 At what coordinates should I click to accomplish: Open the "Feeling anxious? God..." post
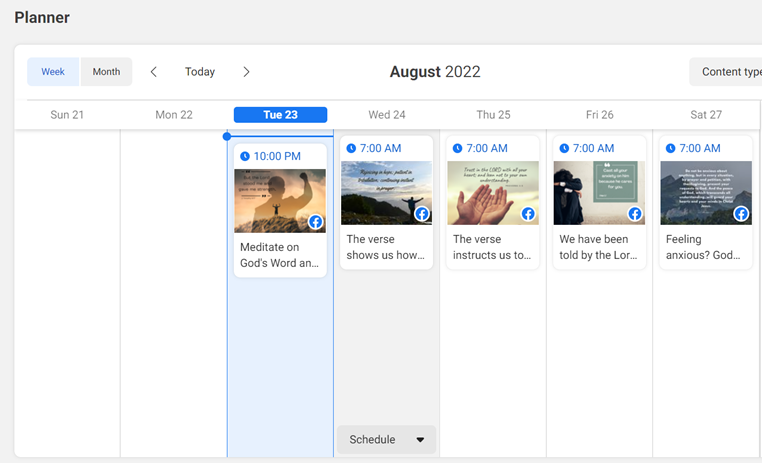pyautogui.click(x=704, y=247)
